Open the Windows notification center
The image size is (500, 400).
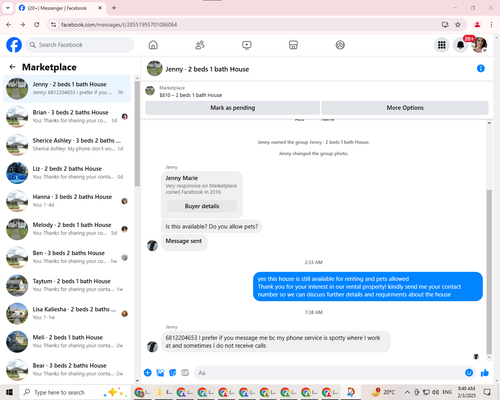pos(487,392)
